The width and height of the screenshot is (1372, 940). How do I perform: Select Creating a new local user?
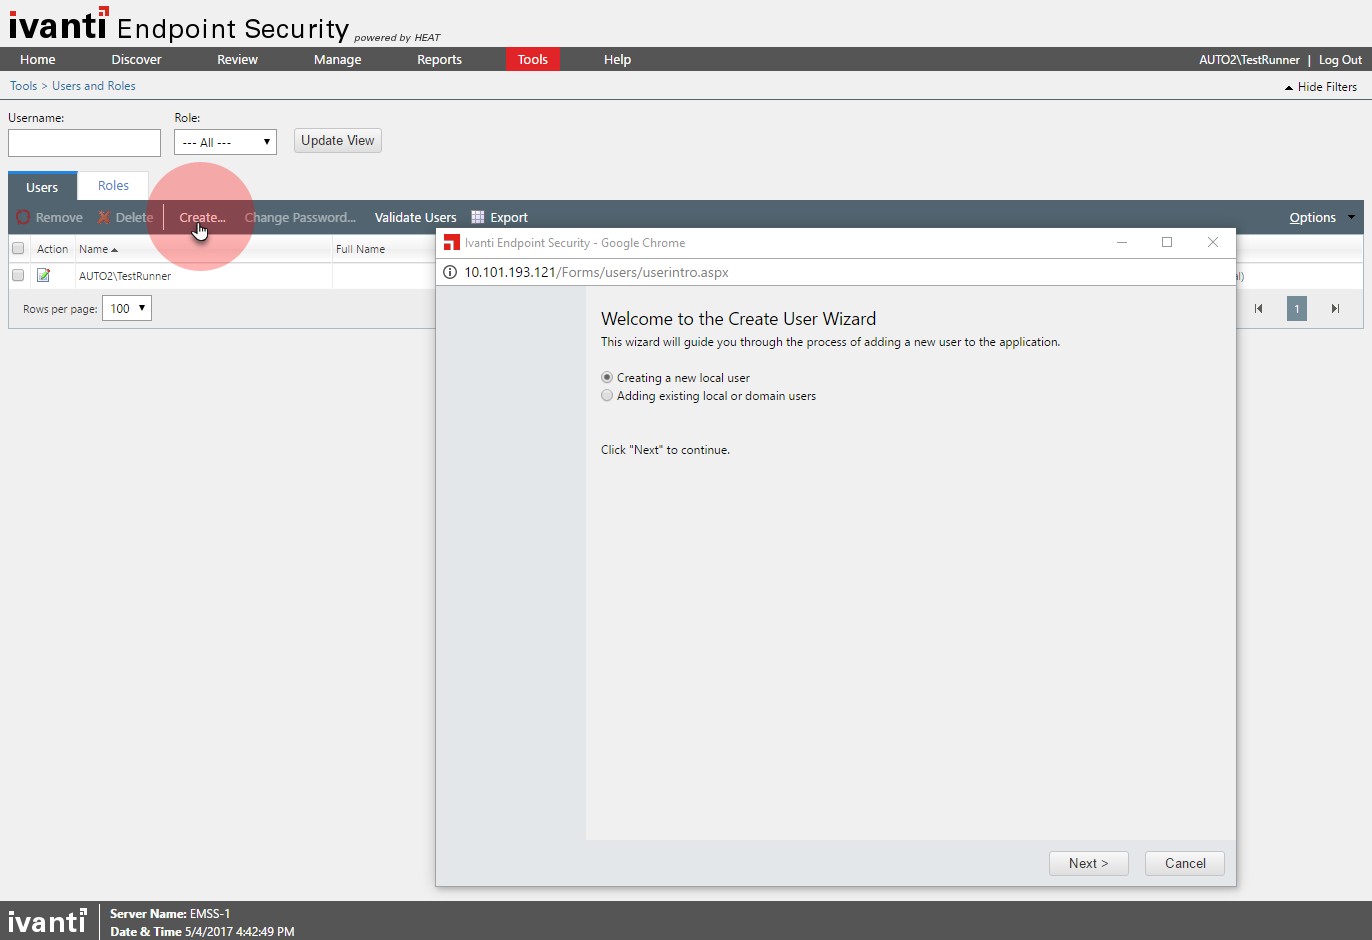(607, 377)
